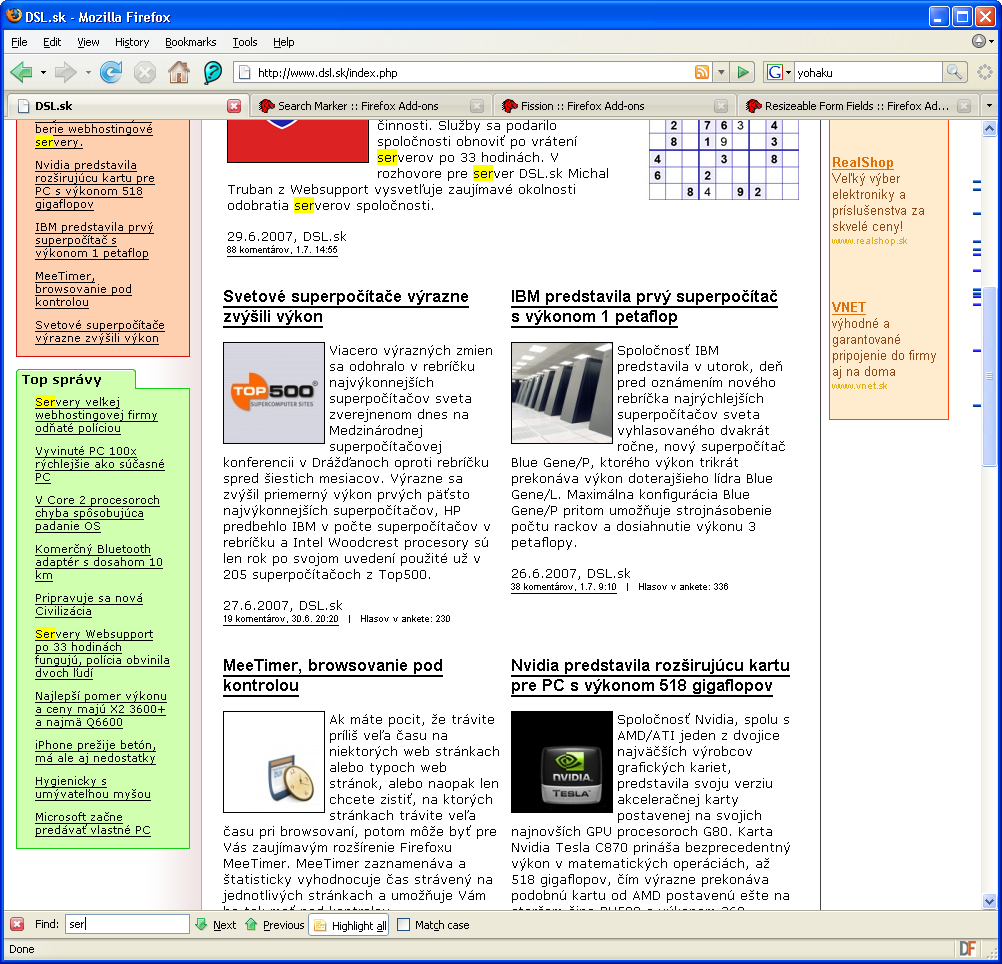The height and width of the screenshot is (964, 1002).
Task: Click the scrollbar up arrow
Action: point(989,128)
